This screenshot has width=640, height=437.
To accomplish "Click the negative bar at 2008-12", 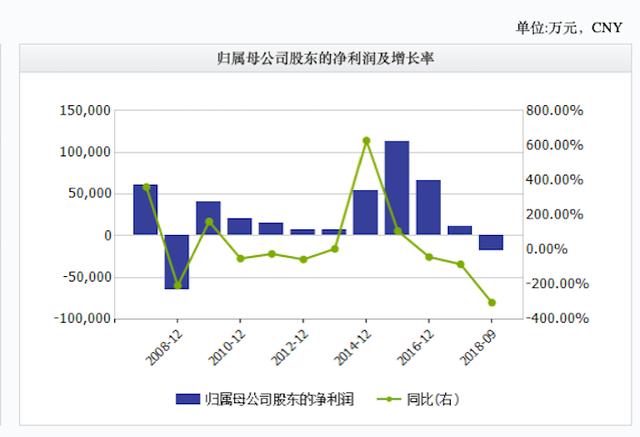I will [177, 262].
